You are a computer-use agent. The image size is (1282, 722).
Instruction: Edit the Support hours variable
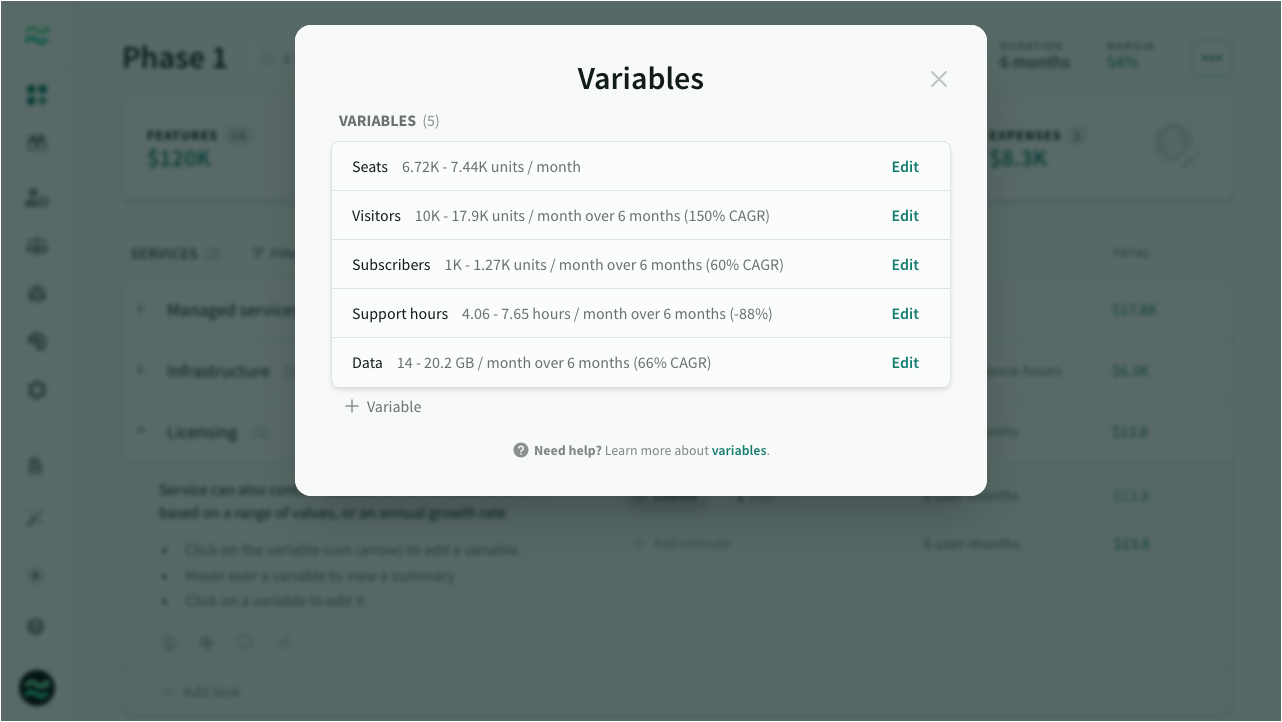coord(905,314)
